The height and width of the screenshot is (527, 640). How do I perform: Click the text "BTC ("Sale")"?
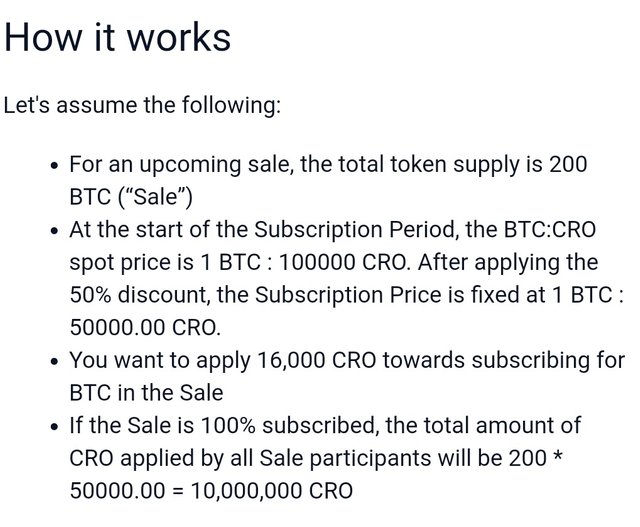click(x=131, y=197)
